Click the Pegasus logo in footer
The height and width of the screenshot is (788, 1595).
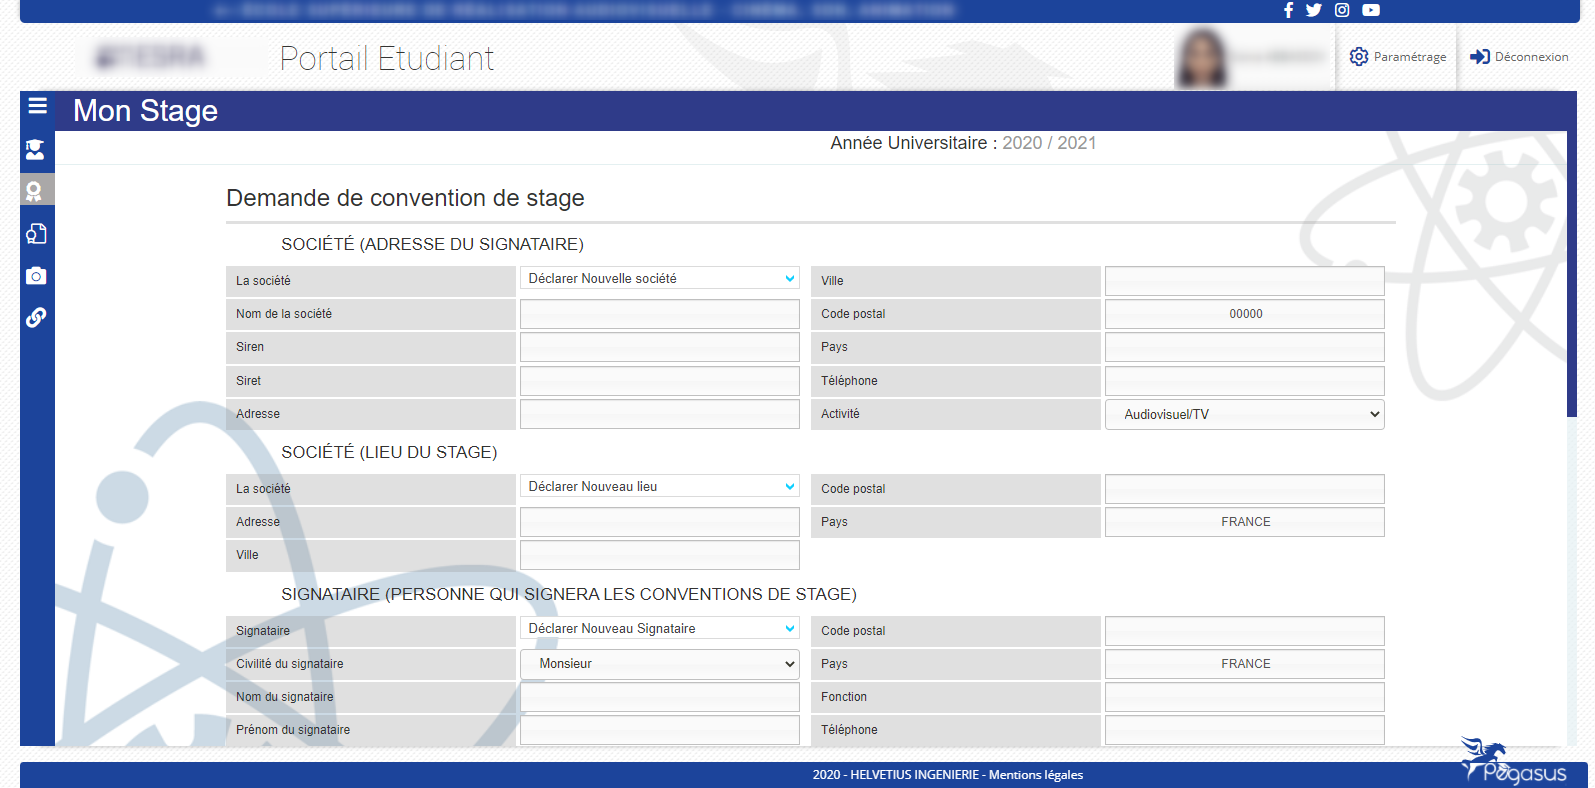1514,762
